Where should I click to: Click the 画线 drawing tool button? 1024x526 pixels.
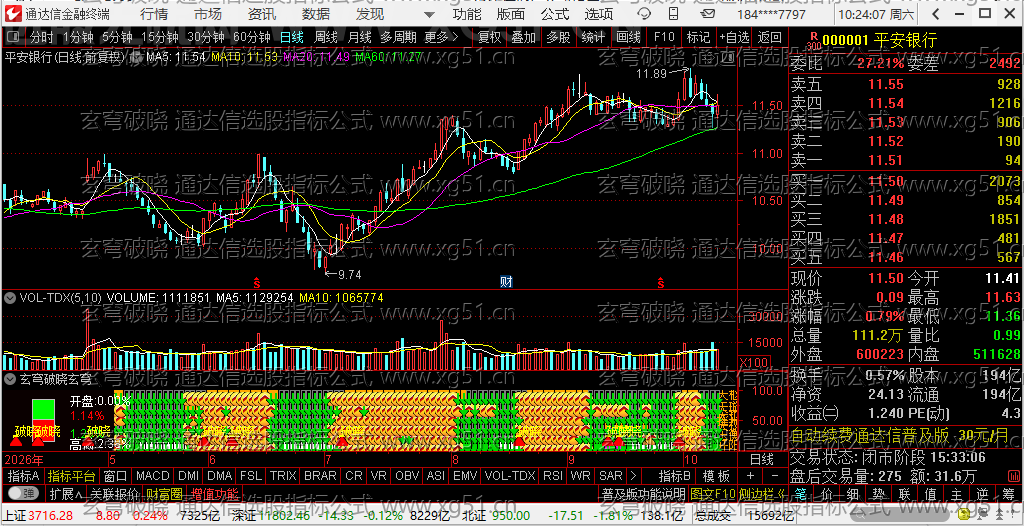click(x=628, y=37)
